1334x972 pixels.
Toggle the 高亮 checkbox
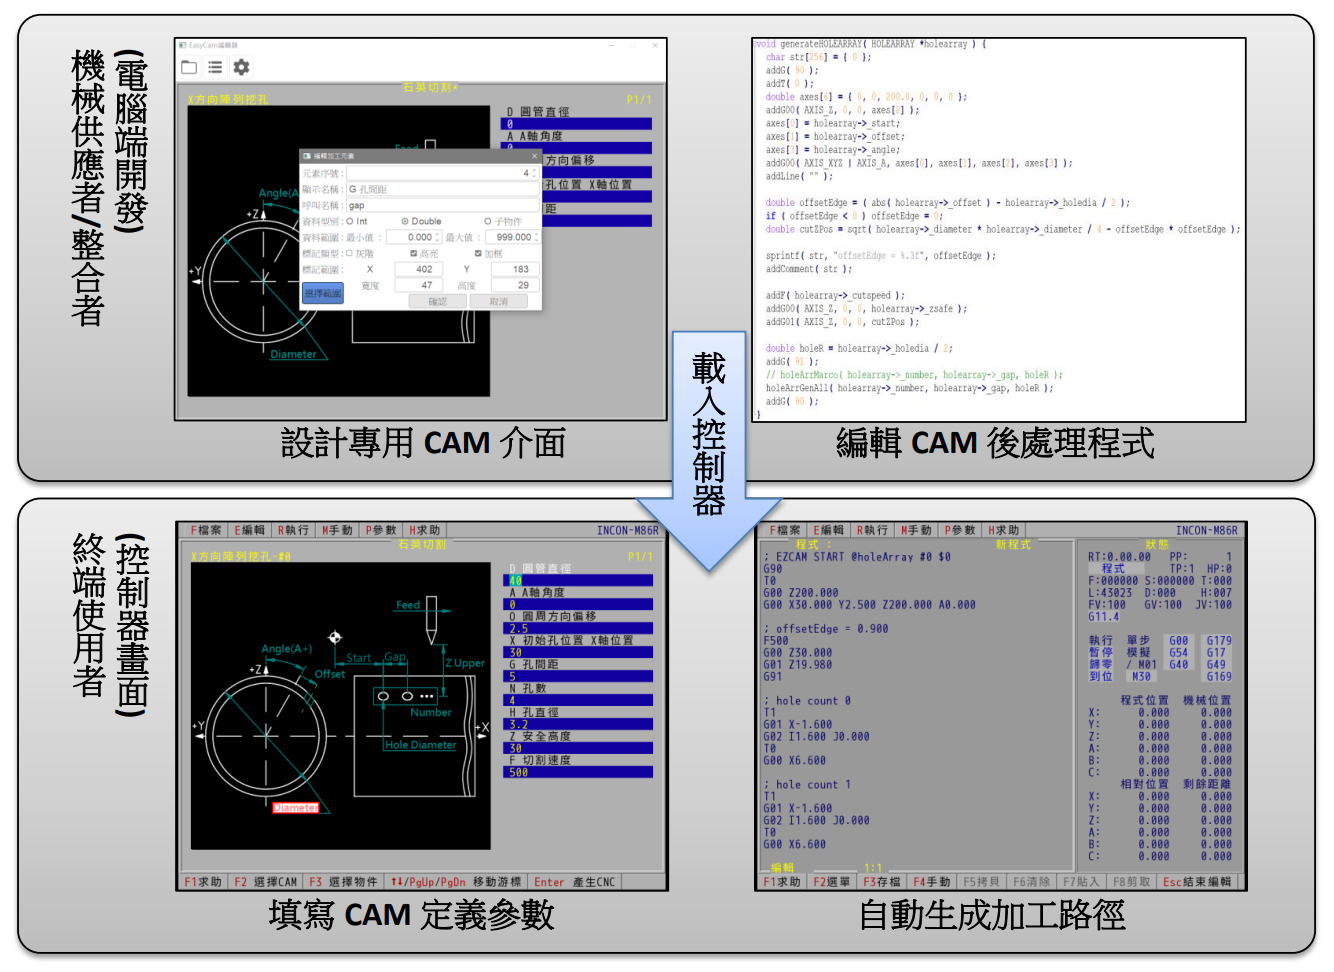414,254
